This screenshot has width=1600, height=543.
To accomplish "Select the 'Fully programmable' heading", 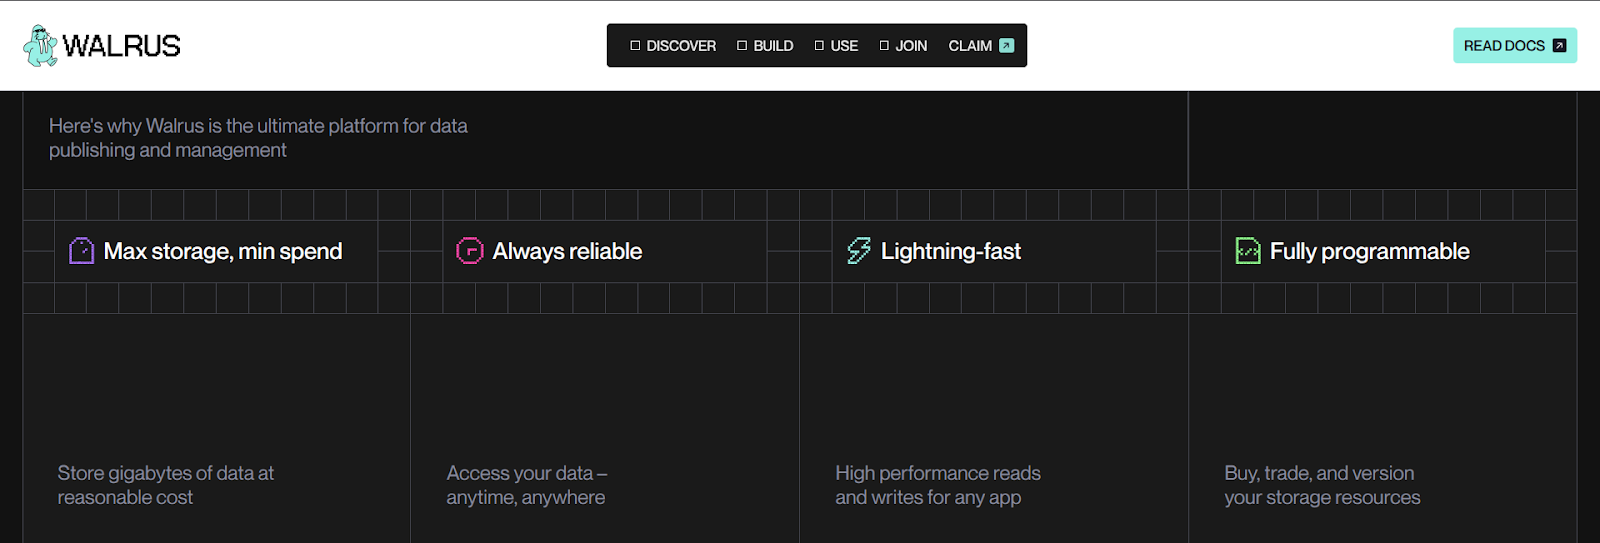I will [1370, 251].
